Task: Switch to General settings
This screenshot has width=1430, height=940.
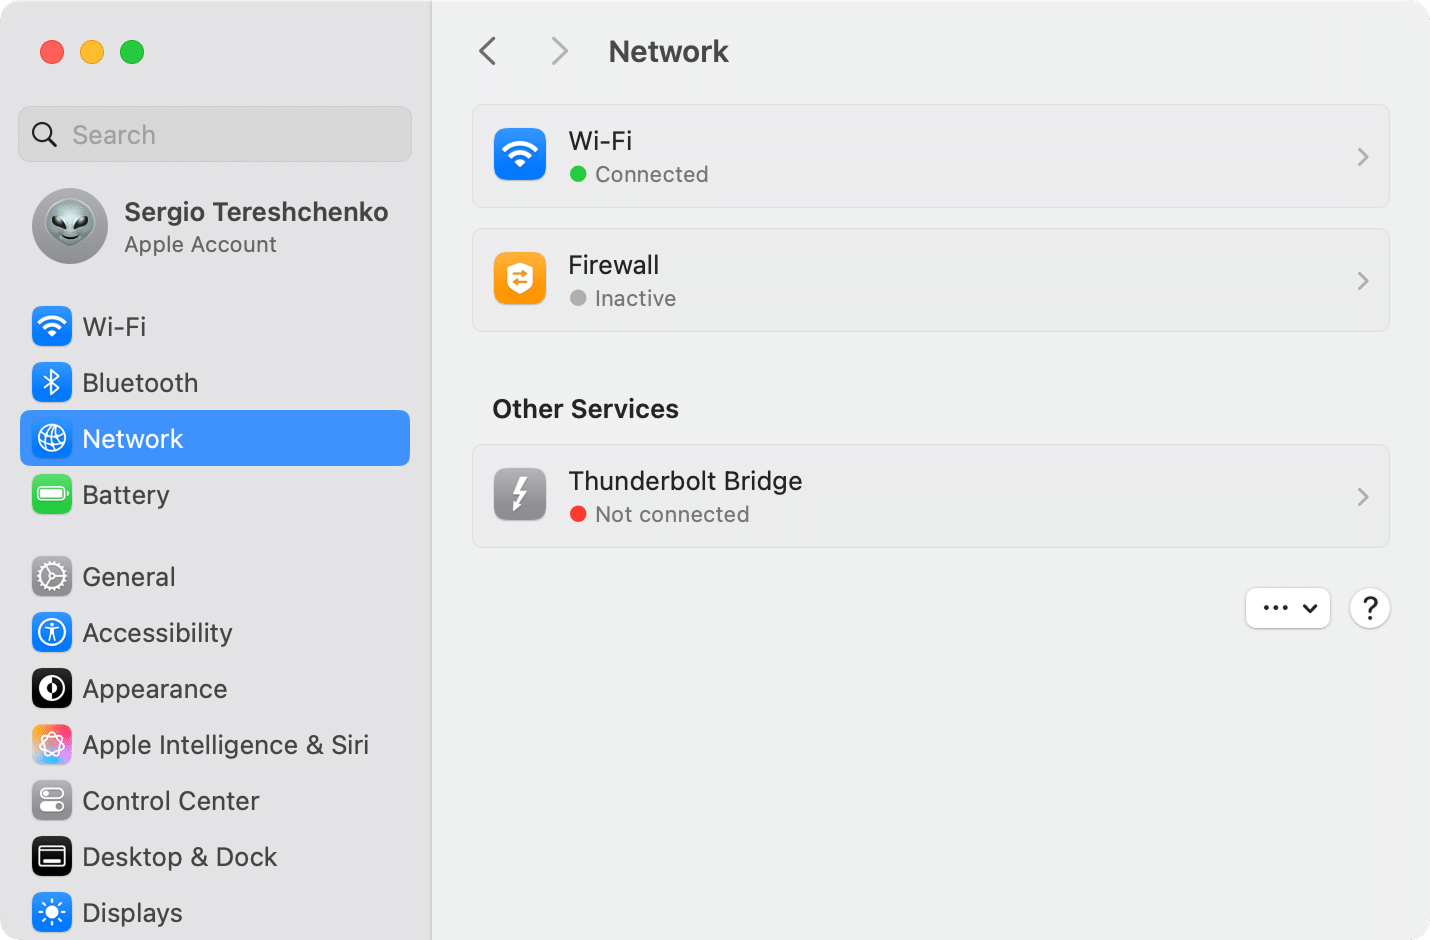Action: tap(51, 576)
